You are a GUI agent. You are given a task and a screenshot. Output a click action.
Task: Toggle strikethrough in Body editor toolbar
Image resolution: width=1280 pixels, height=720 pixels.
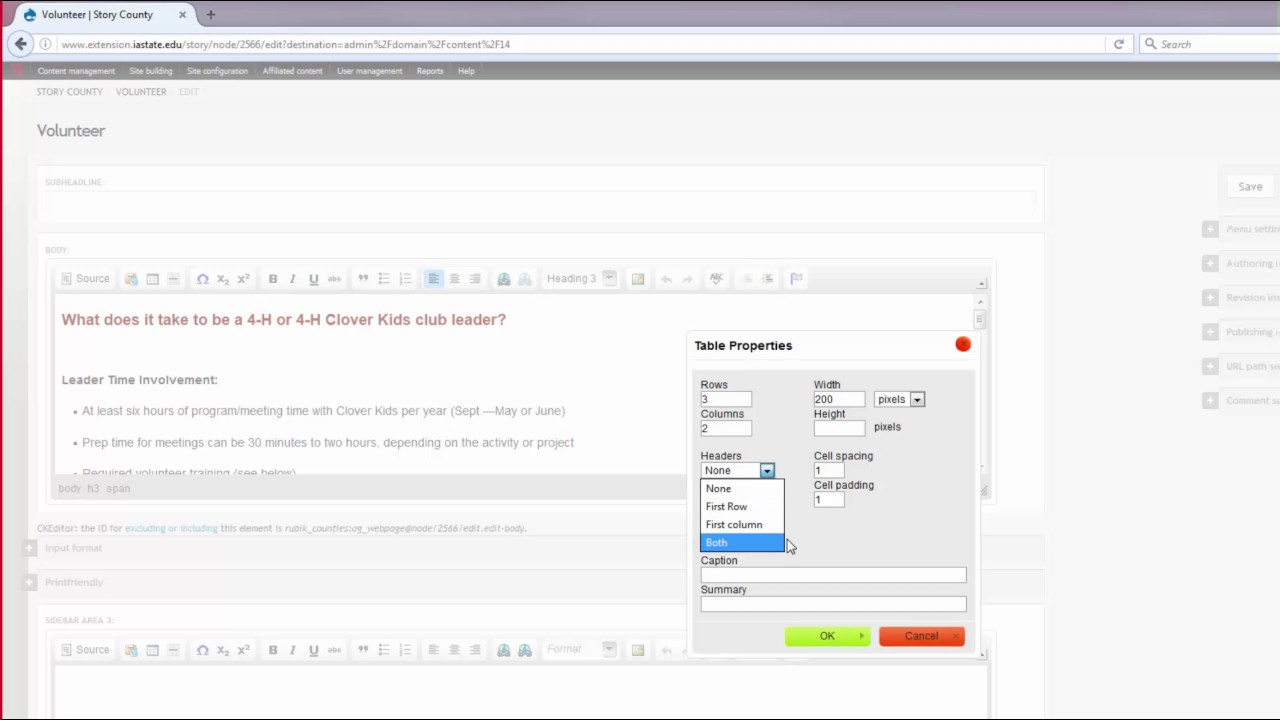[334, 279]
